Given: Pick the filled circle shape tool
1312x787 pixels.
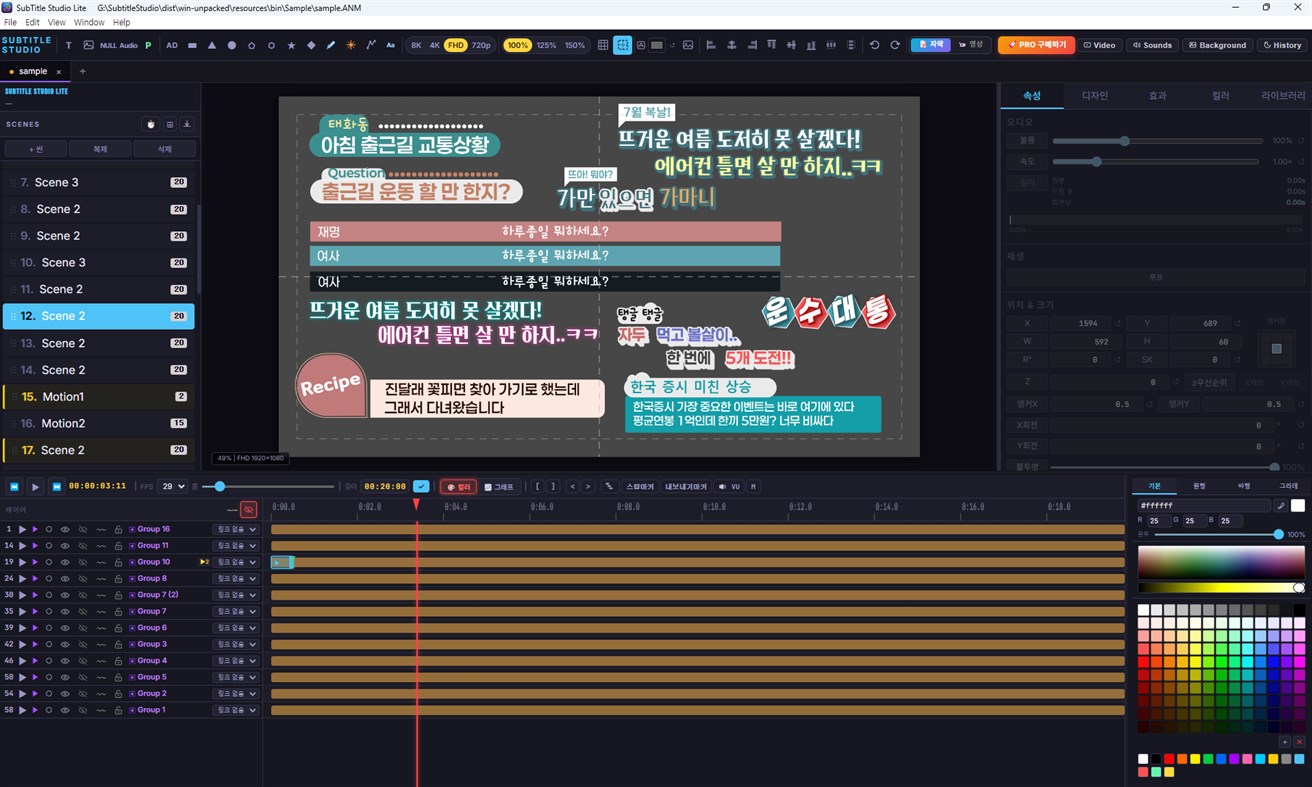Looking at the screenshot, I should tap(232, 45).
